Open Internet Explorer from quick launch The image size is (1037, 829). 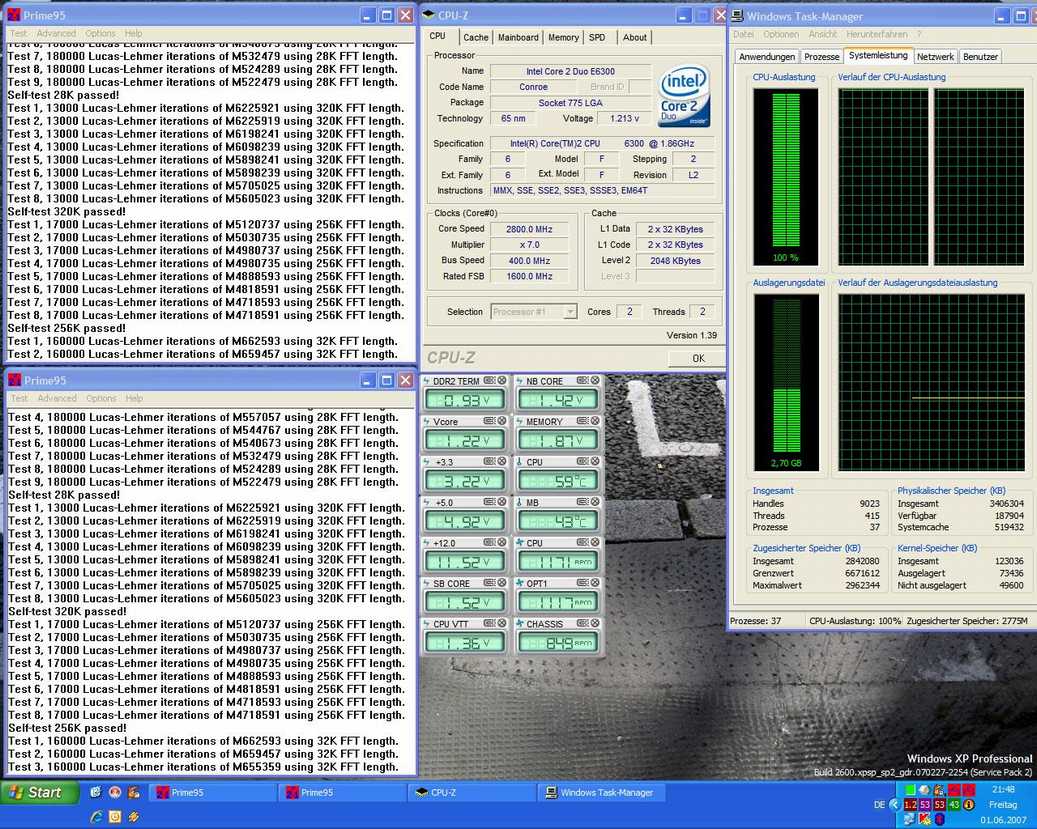tap(97, 816)
